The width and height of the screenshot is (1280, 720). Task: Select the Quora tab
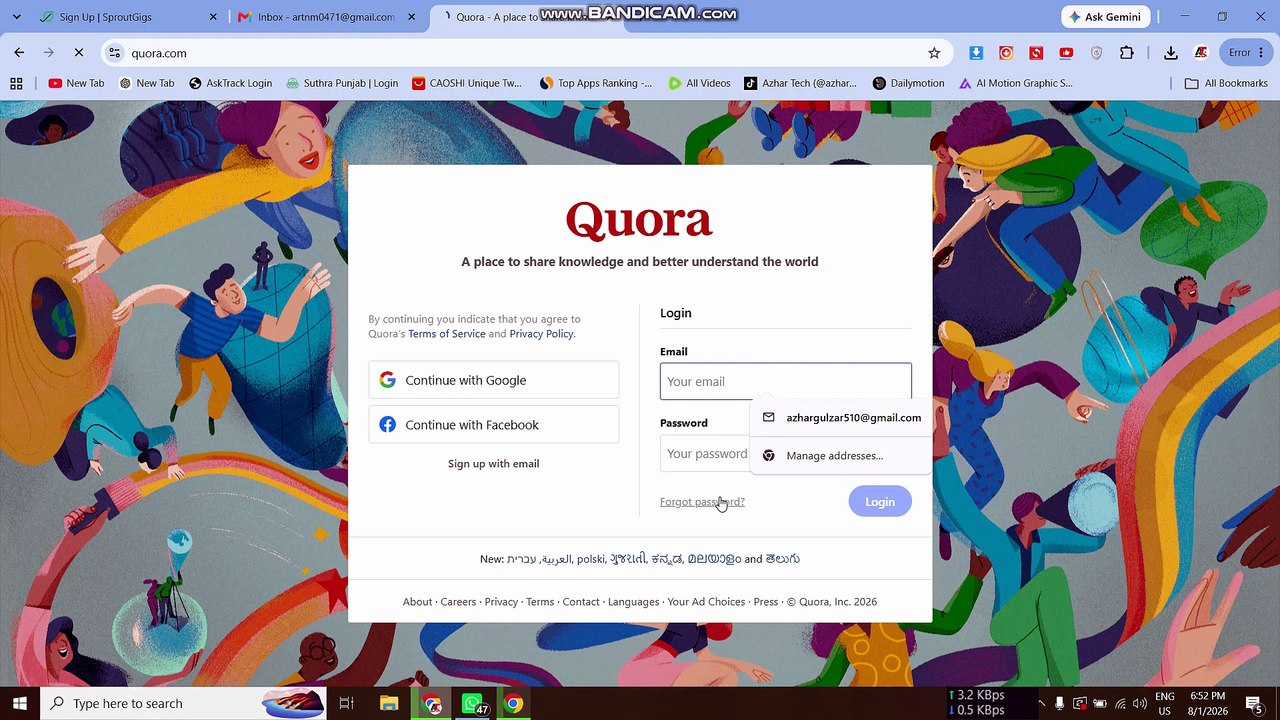point(526,17)
